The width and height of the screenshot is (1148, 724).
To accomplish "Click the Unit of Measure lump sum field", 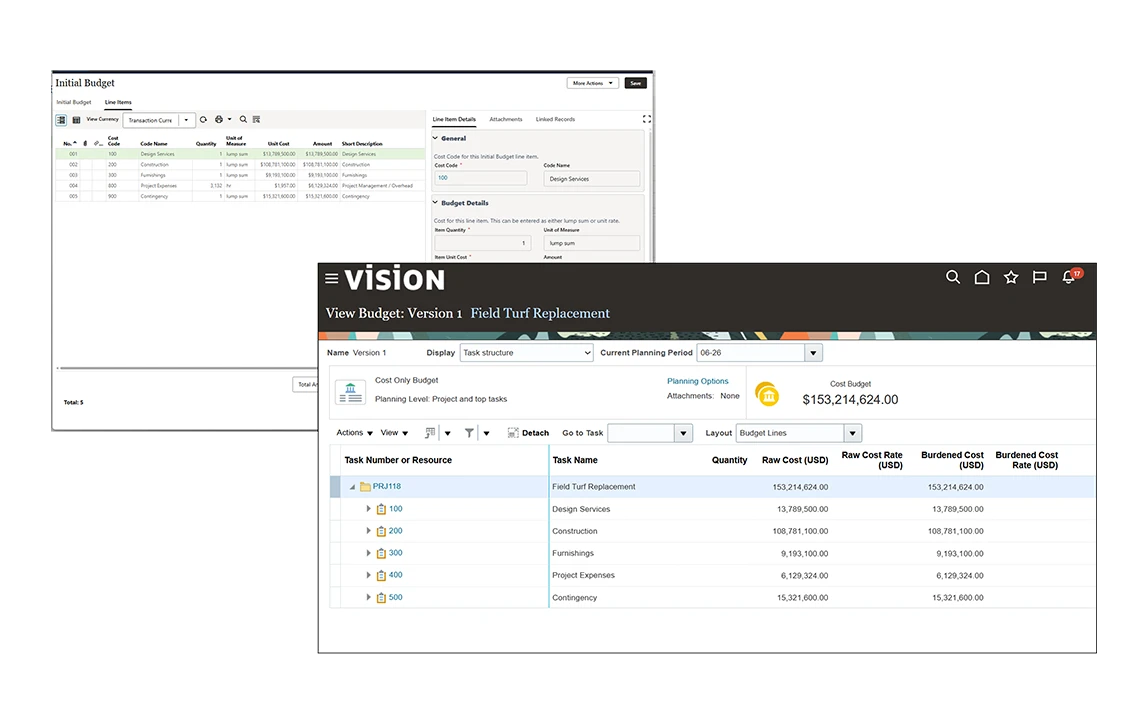I will click(x=592, y=243).
